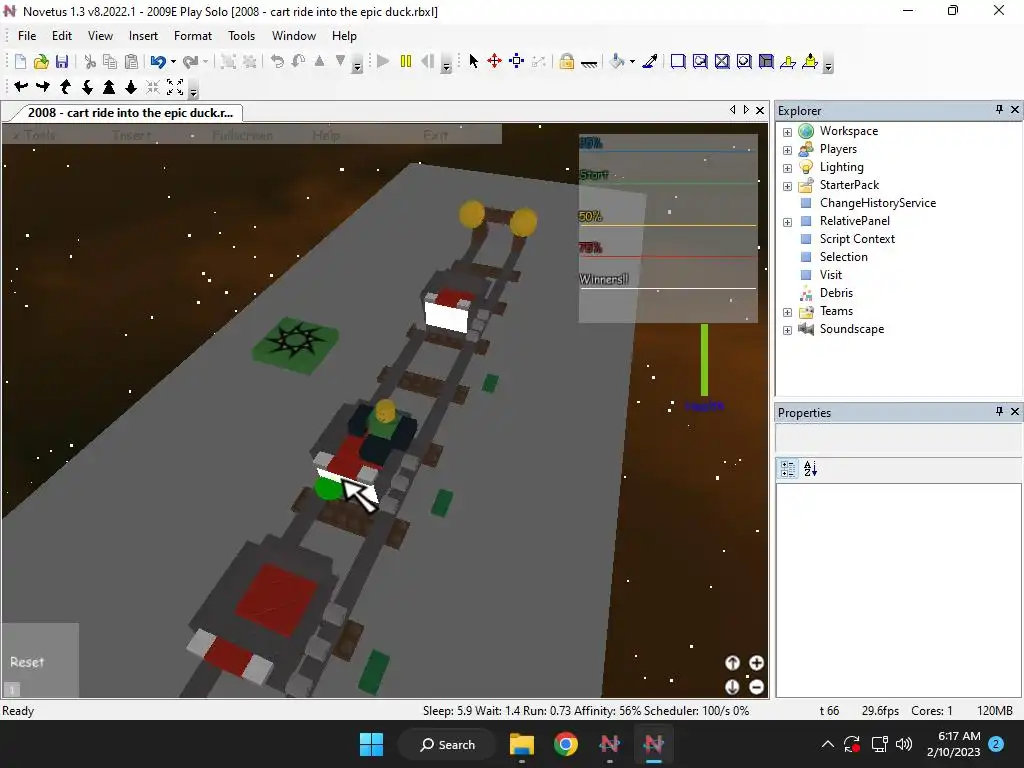This screenshot has width=1024, height=768.
Task: Expand the Teams tree node
Action: point(788,312)
